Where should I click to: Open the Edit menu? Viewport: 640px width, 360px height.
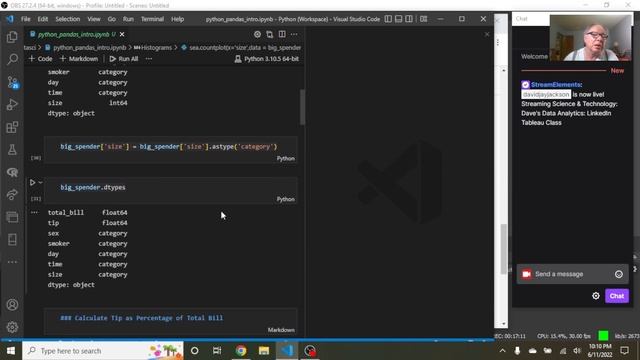43,19
